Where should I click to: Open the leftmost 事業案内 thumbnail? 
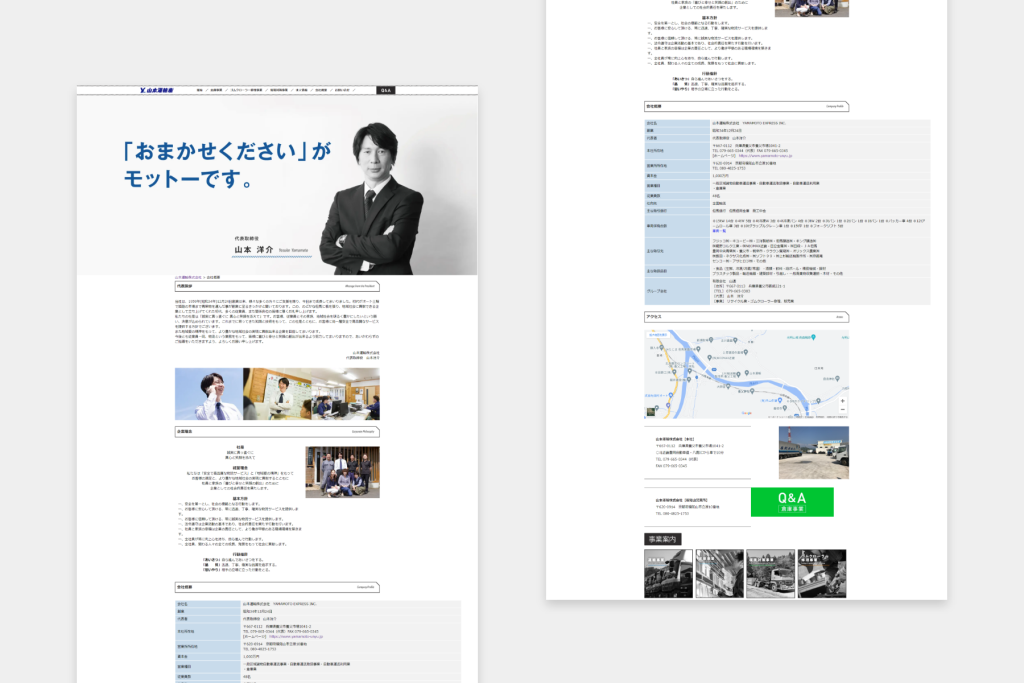[668, 573]
